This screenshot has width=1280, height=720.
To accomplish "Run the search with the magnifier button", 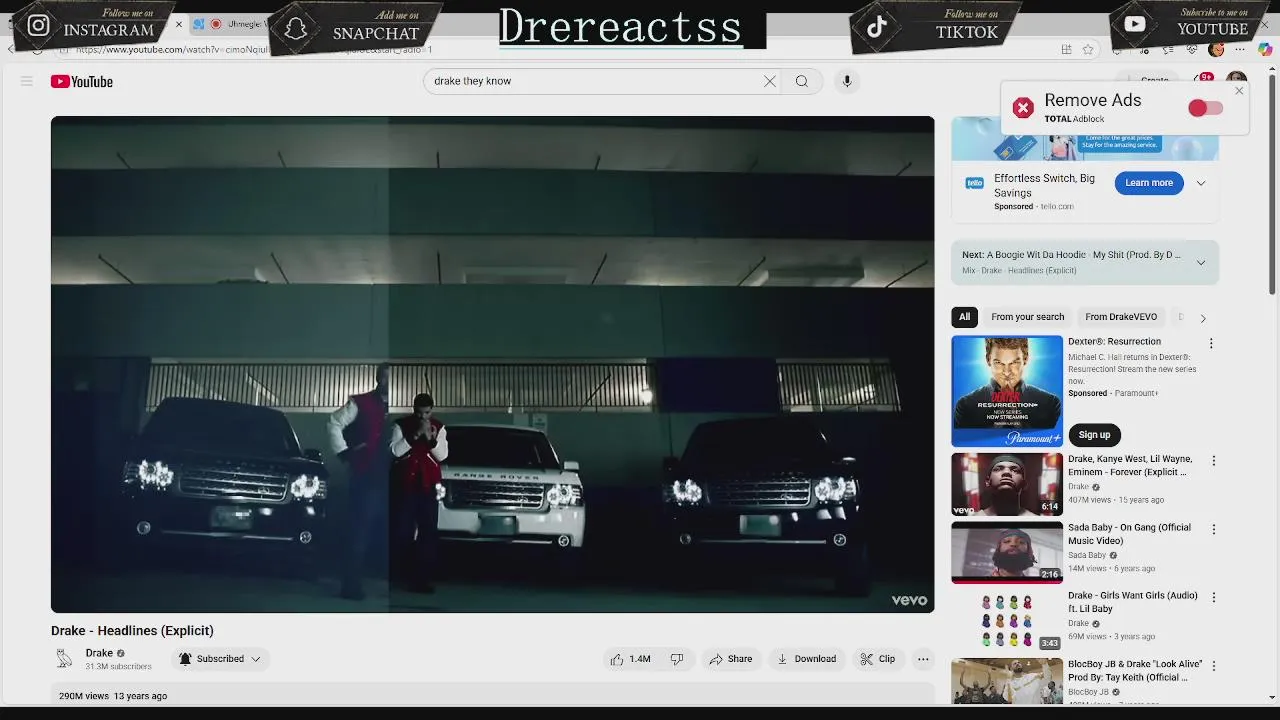I will [x=802, y=81].
